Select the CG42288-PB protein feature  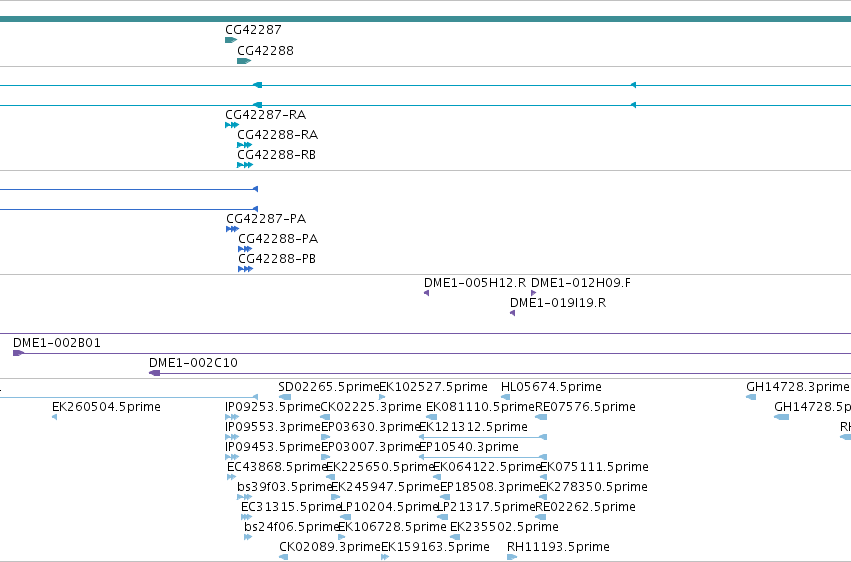pyautogui.click(x=245, y=269)
